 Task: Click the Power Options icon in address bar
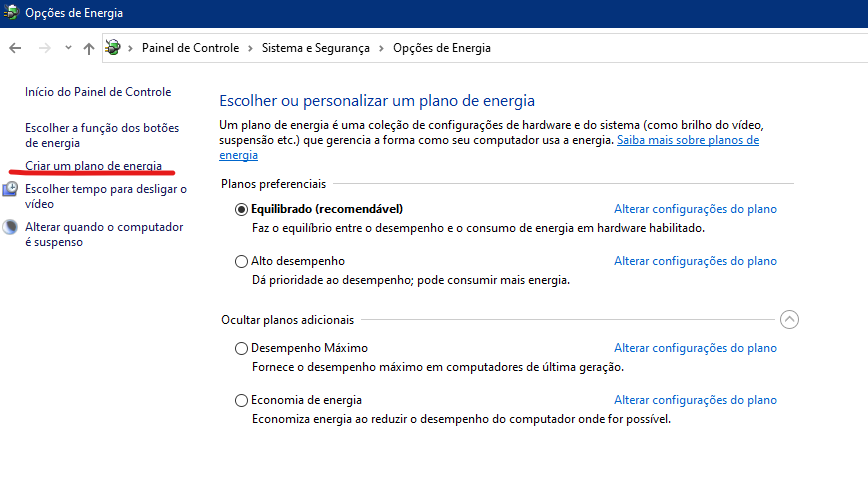coord(113,48)
